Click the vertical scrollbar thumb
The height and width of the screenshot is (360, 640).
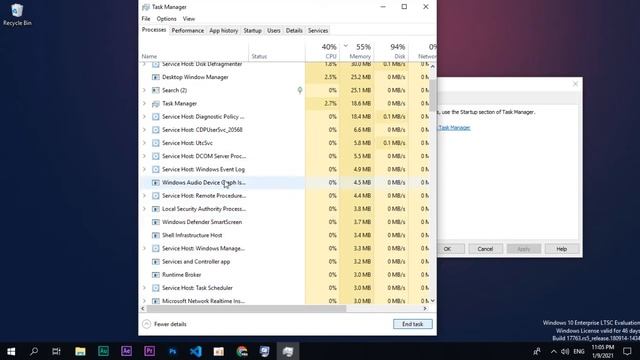coord(433,95)
